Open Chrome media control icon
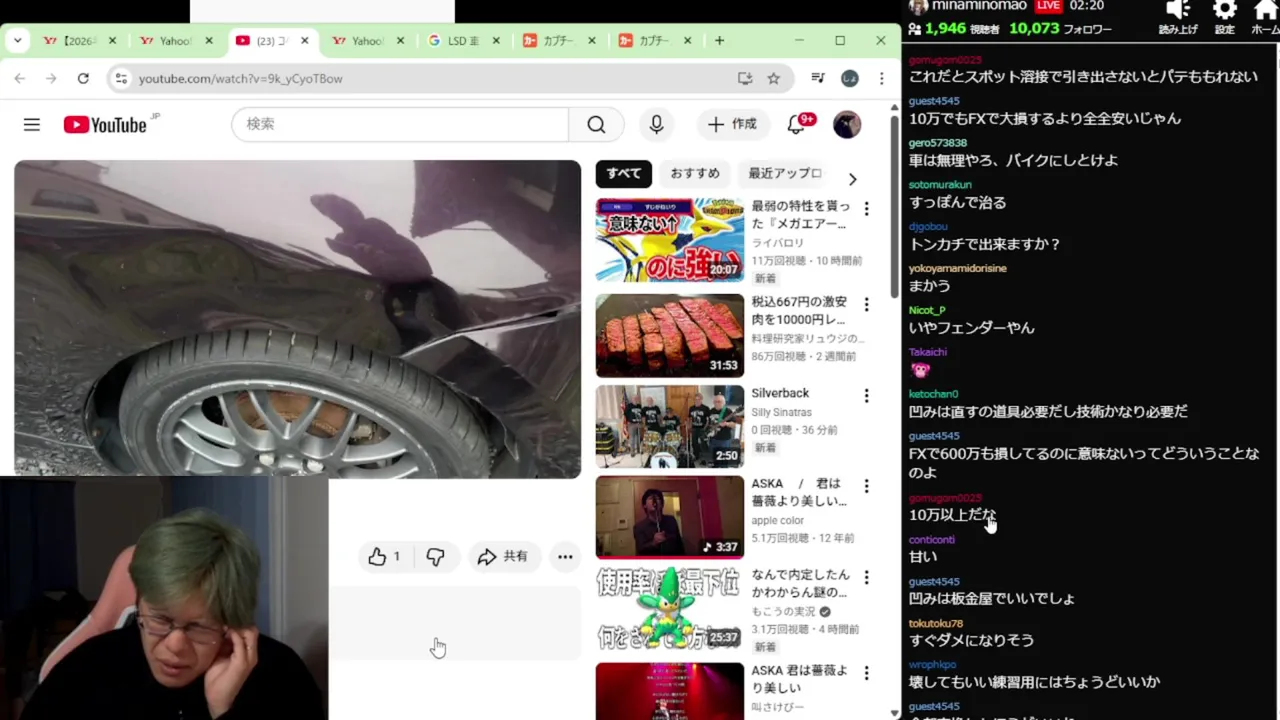Image resolution: width=1280 pixels, height=720 pixels. [x=818, y=78]
